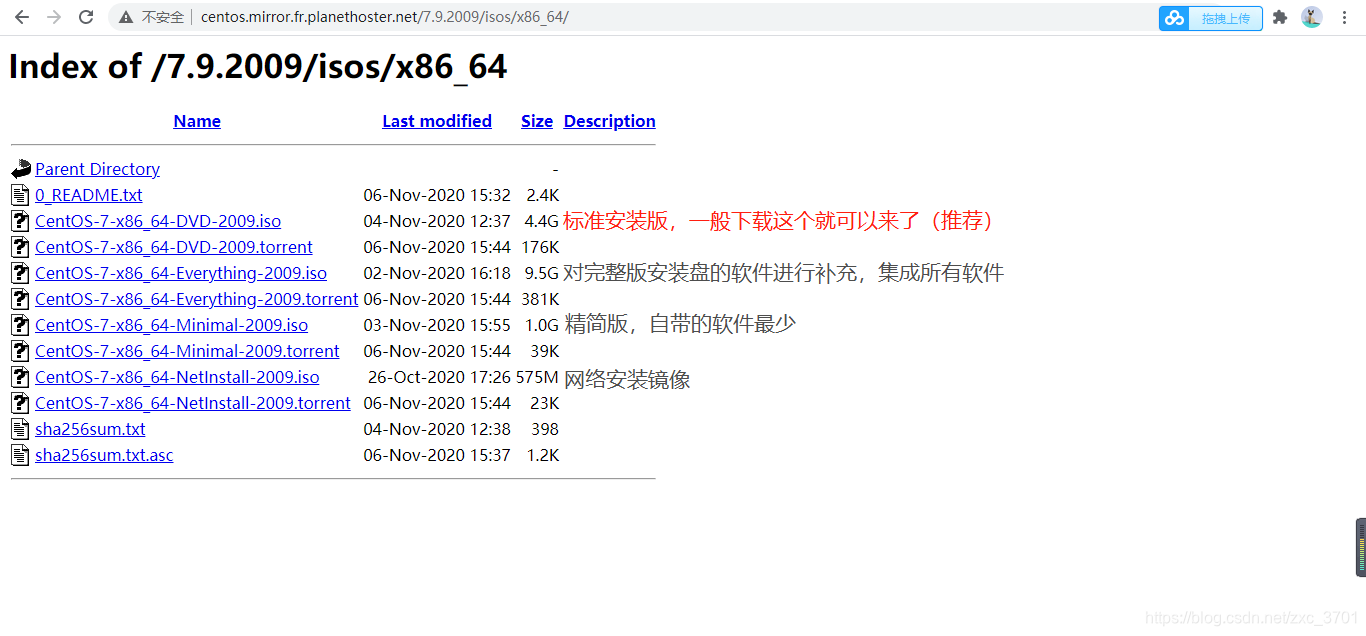The width and height of the screenshot is (1366, 636).
Task: Click the icon beside sha256sum.txt.asc
Action: (21, 455)
